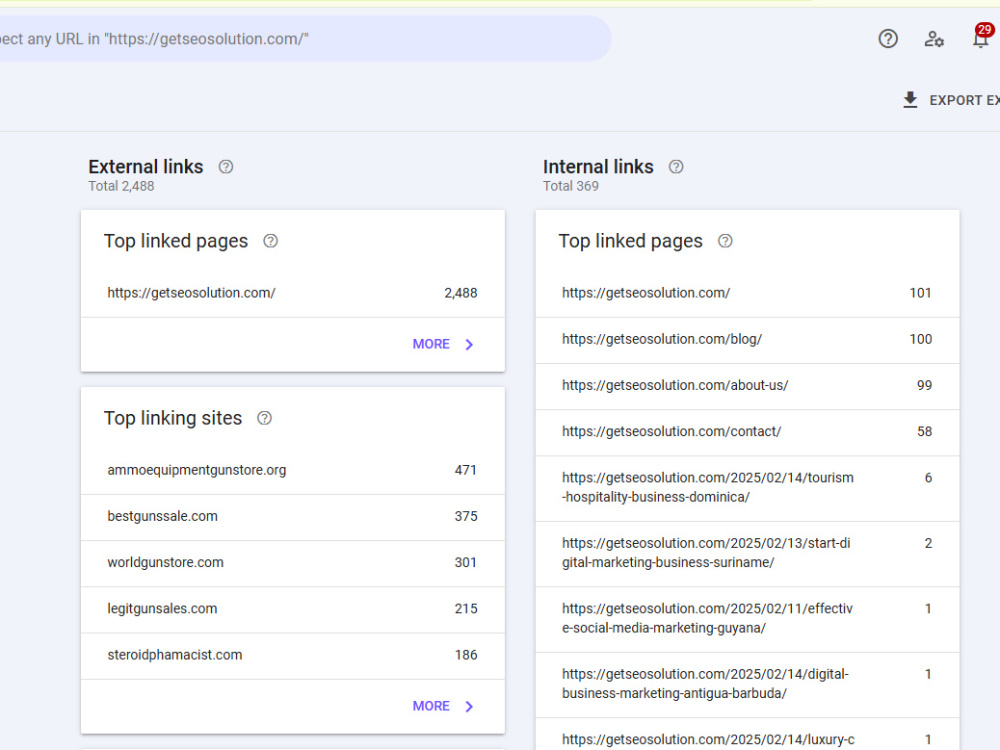Viewport: 1000px width, 750px height.
Task: Open the help icon in top bar
Action: pyautogui.click(x=888, y=39)
